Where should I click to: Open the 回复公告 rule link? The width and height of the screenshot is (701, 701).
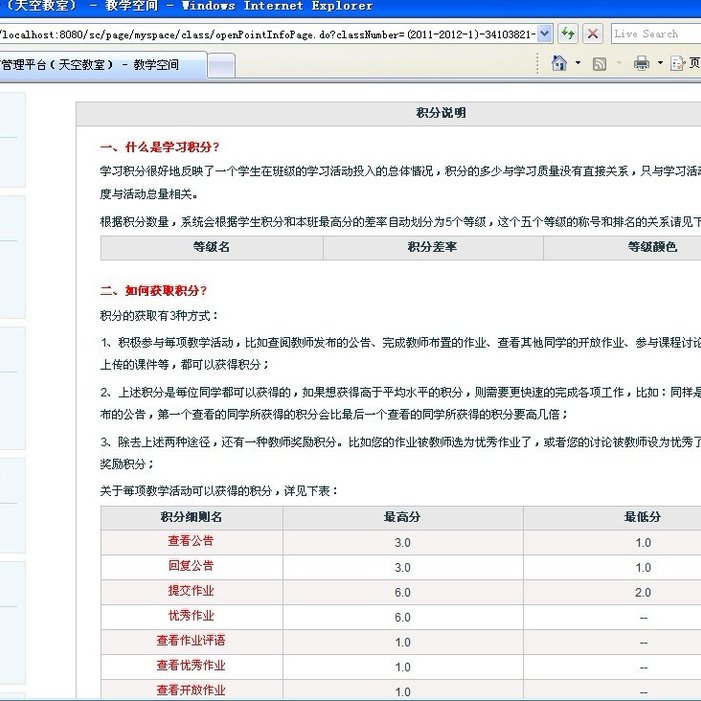[191, 566]
